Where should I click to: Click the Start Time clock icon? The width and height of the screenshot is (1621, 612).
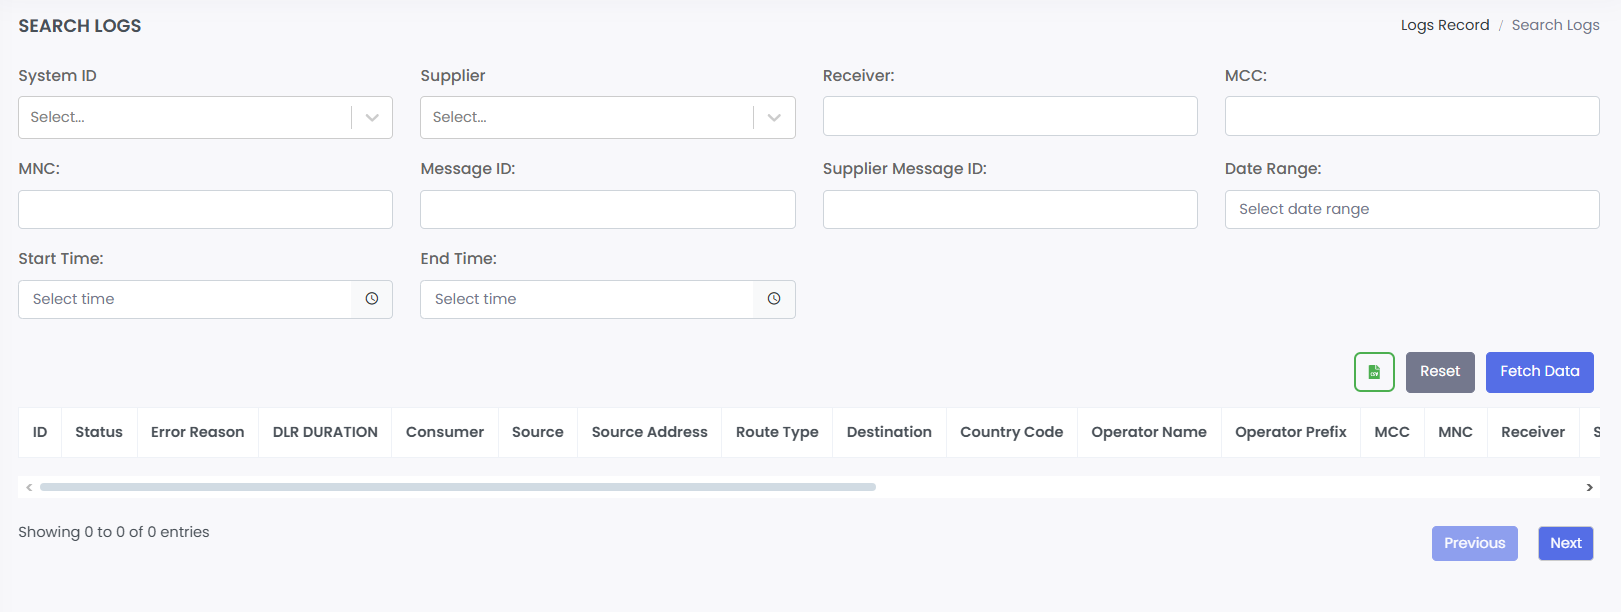[372, 299]
